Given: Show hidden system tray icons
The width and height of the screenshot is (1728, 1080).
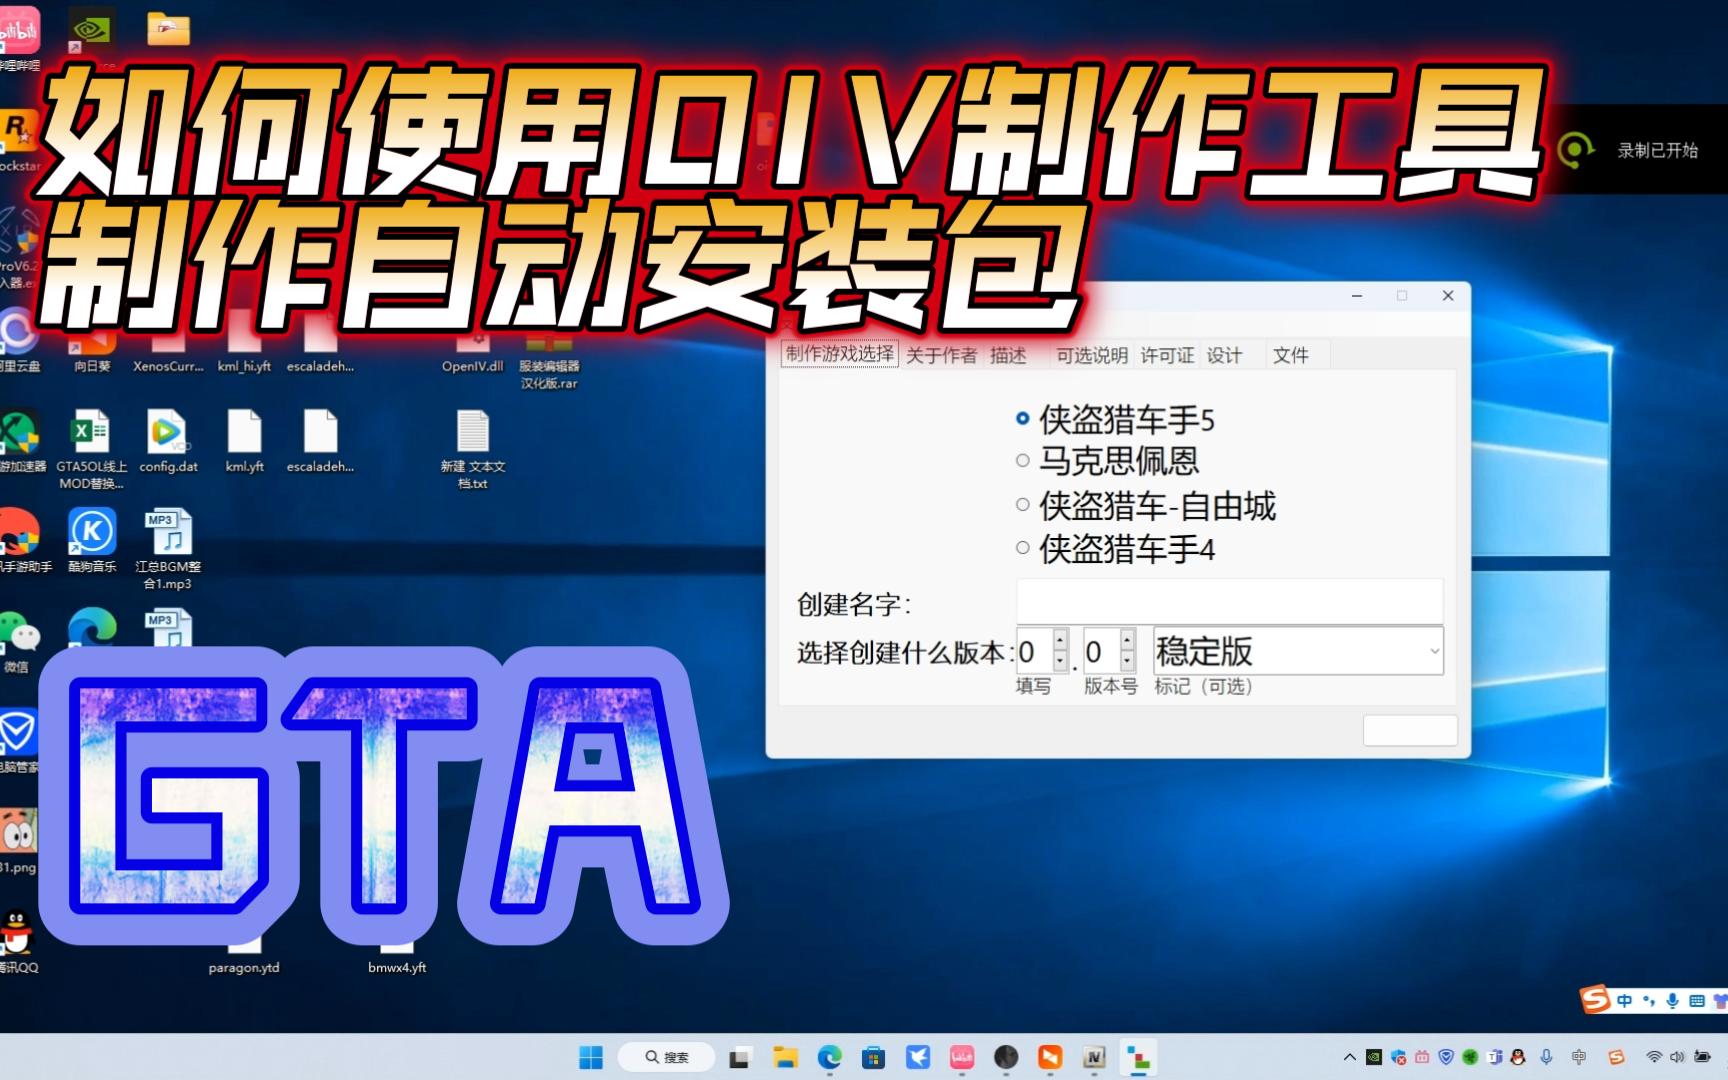Looking at the screenshot, I should tap(1350, 1057).
